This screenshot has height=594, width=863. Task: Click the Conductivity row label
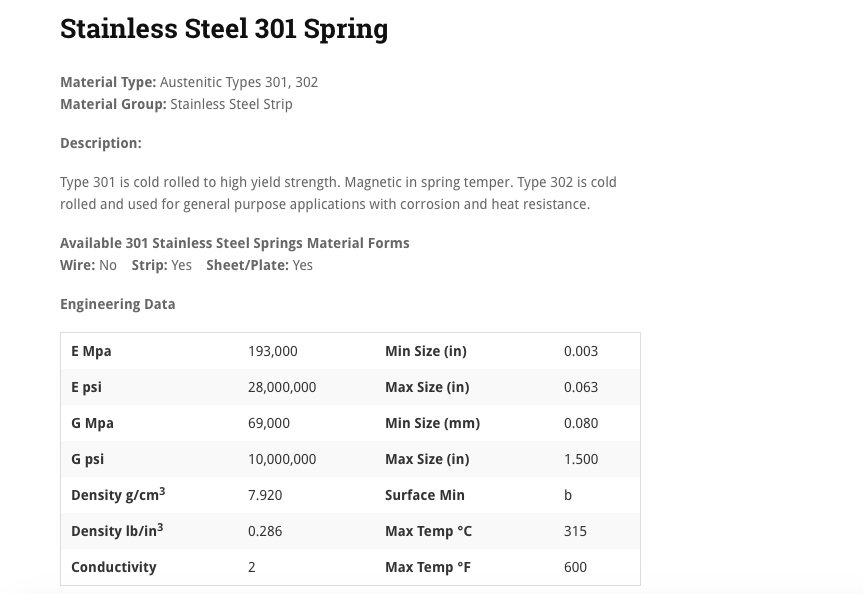pyautogui.click(x=113, y=567)
